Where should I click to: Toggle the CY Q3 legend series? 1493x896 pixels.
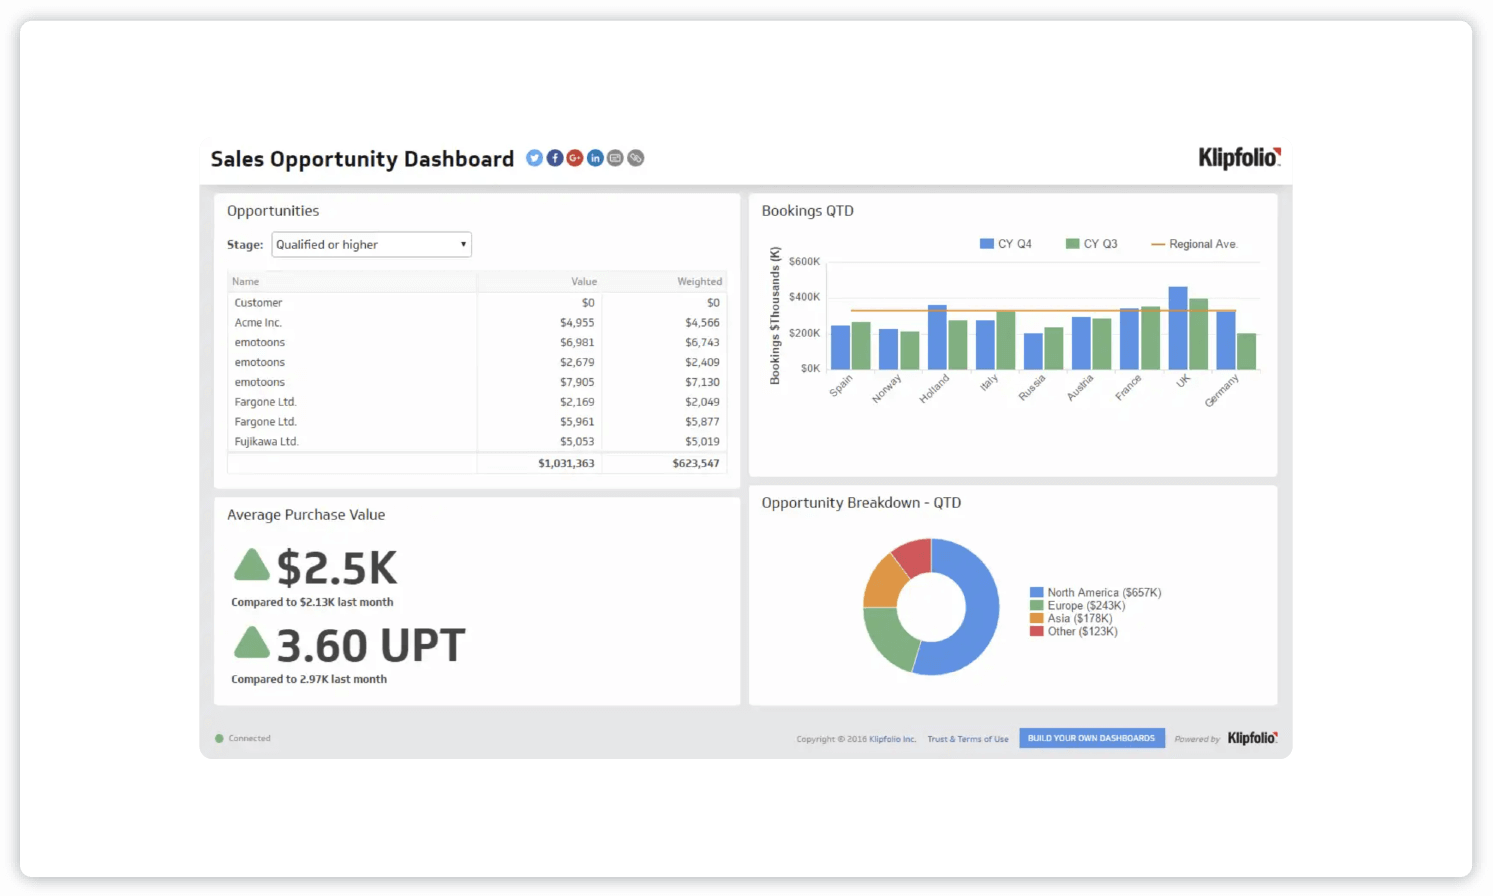(1091, 244)
